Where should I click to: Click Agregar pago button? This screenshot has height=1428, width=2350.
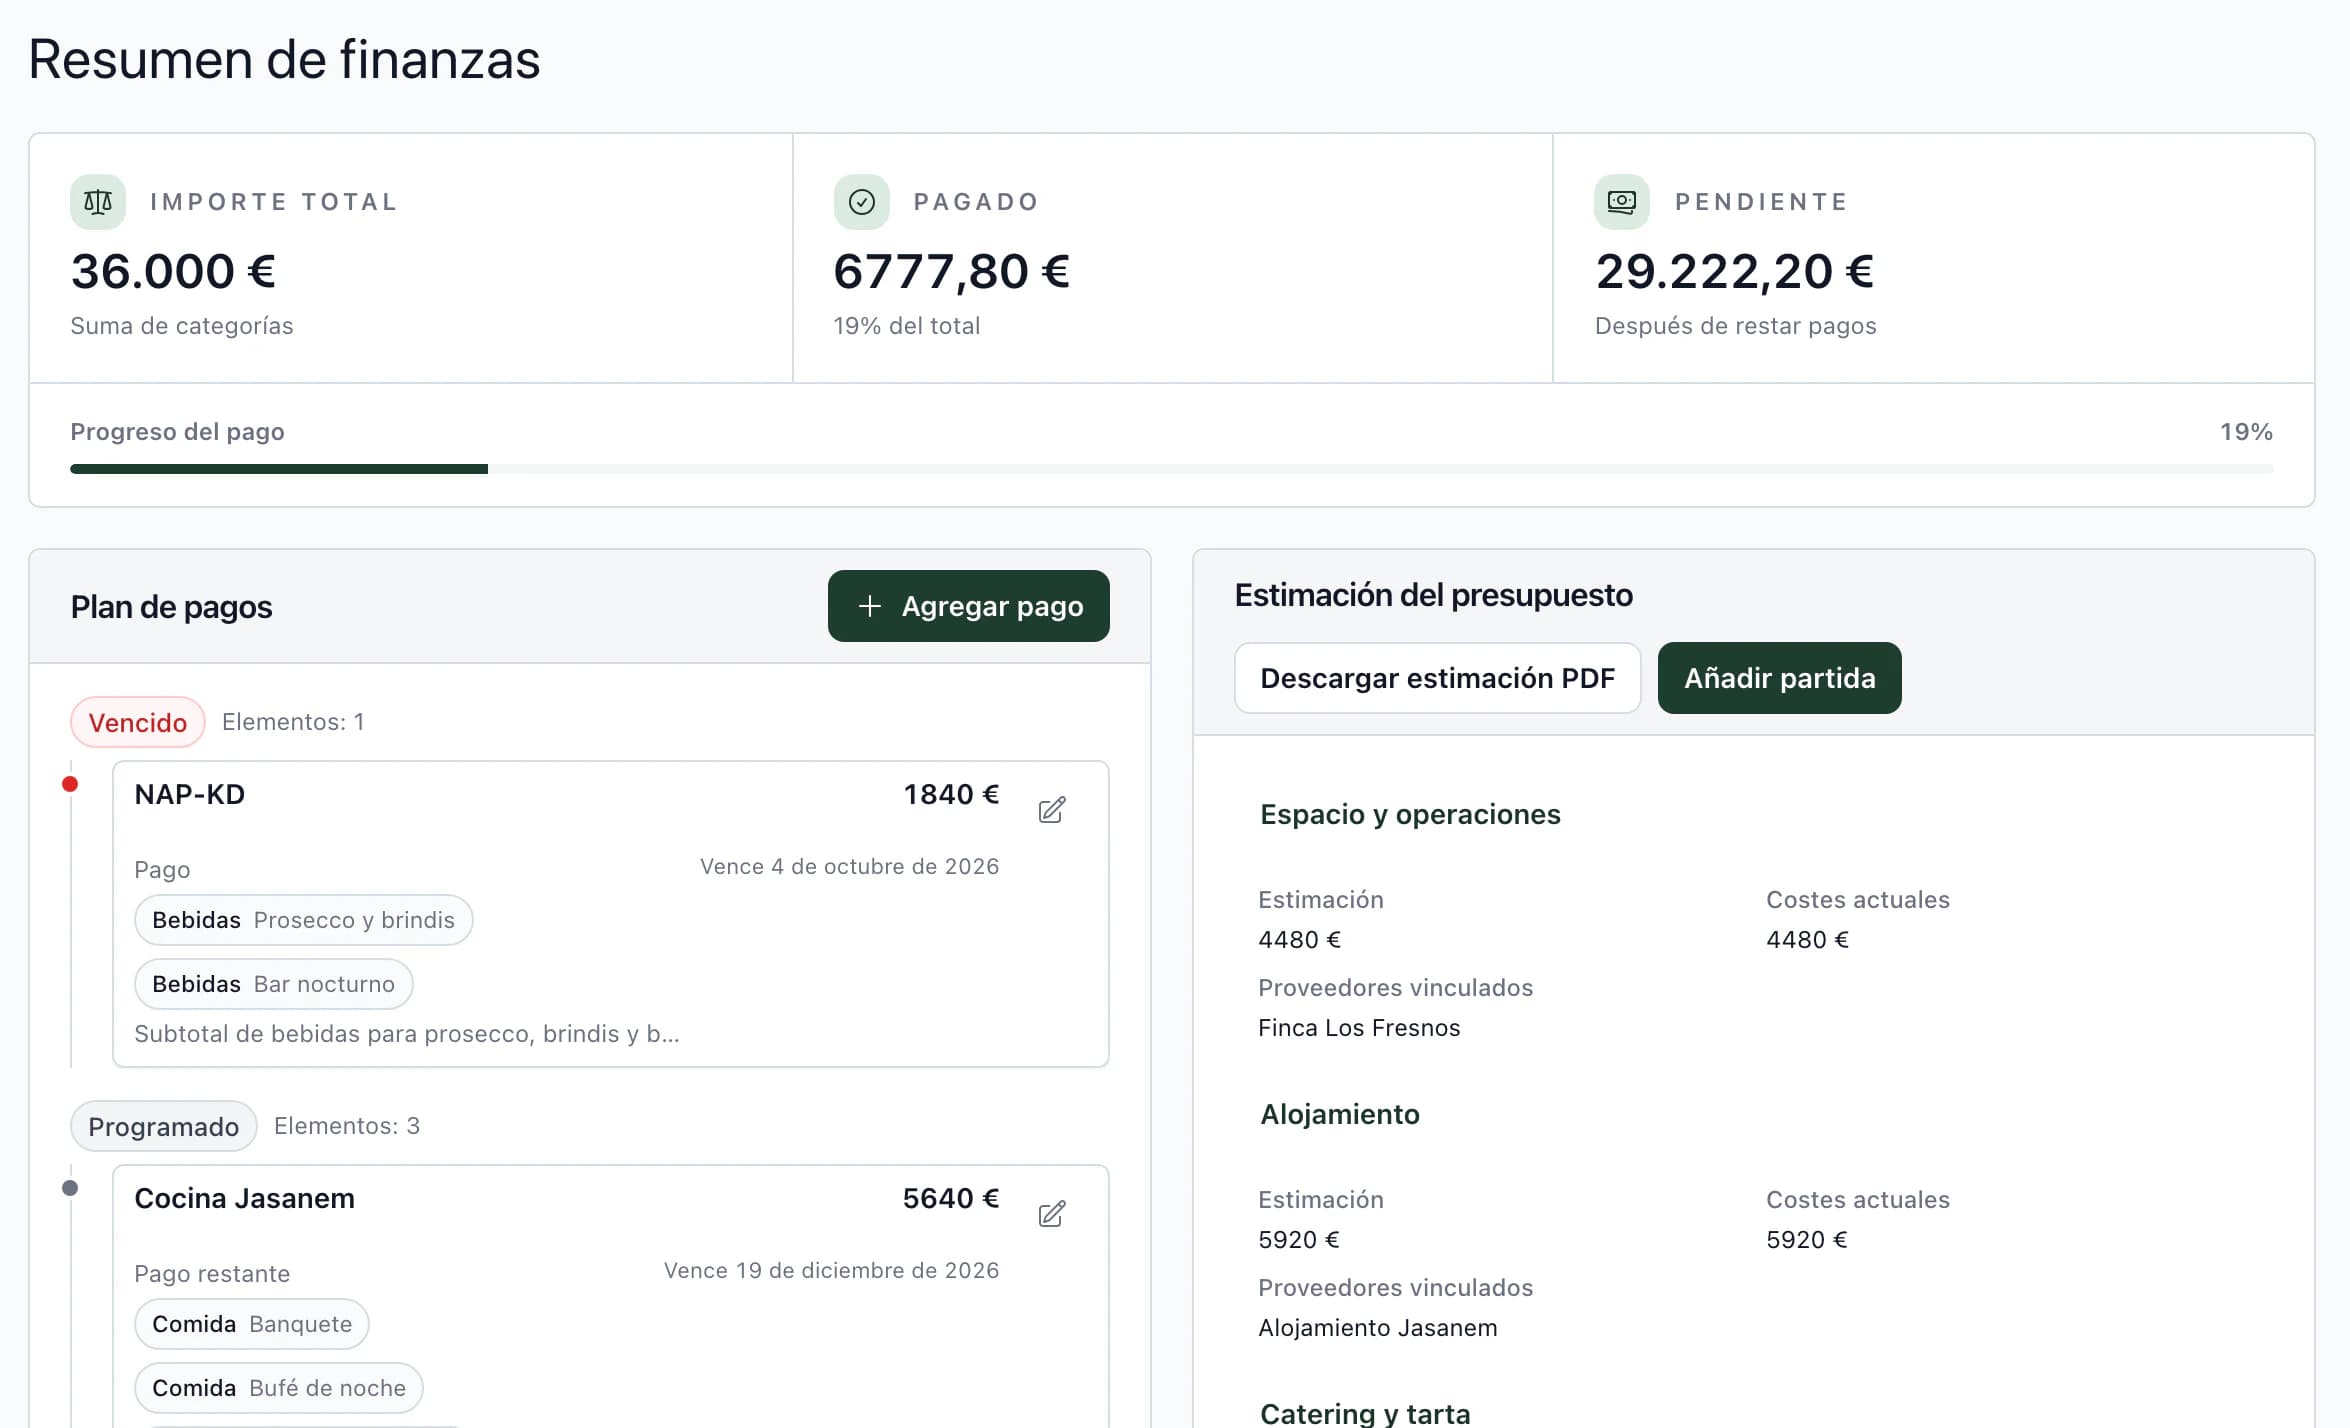click(x=968, y=606)
